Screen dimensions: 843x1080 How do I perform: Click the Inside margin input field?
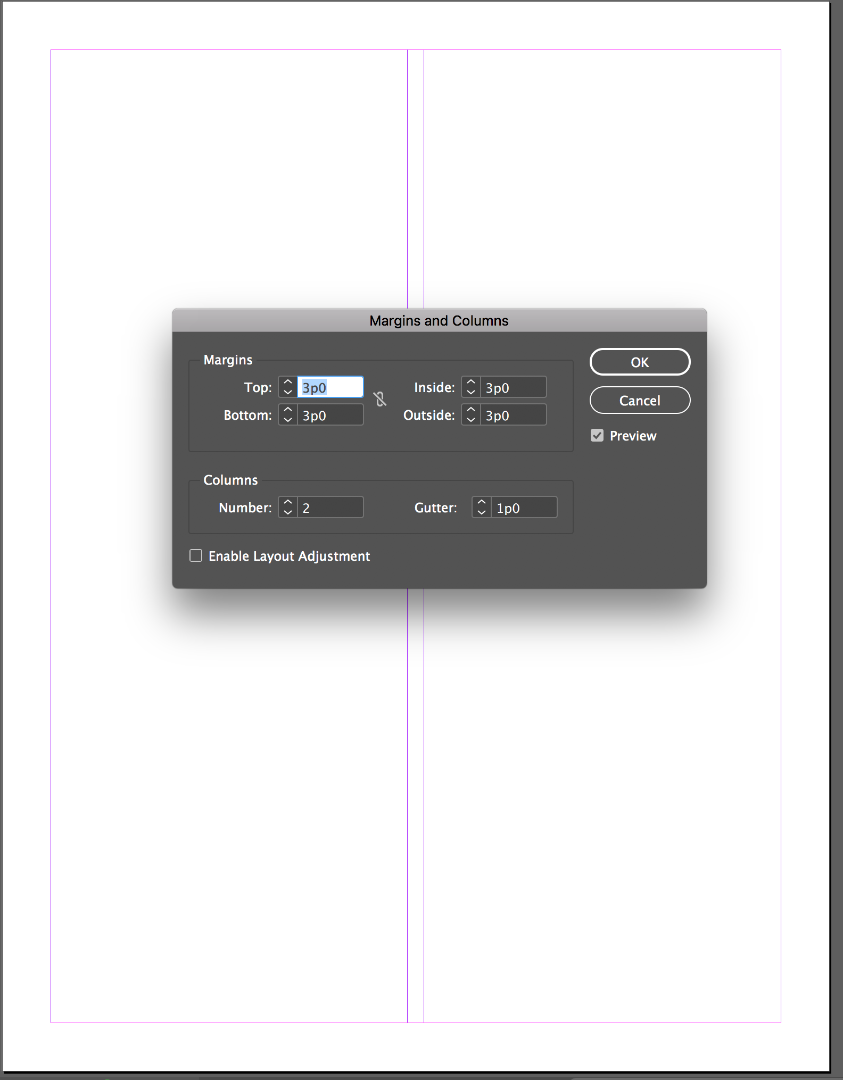[513, 387]
